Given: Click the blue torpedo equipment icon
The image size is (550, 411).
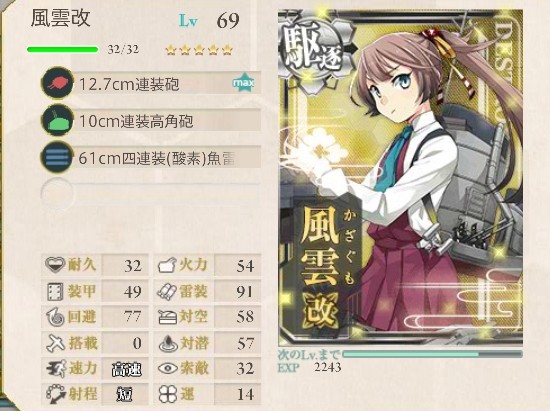Looking at the screenshot, I should [x=57, y=157].
